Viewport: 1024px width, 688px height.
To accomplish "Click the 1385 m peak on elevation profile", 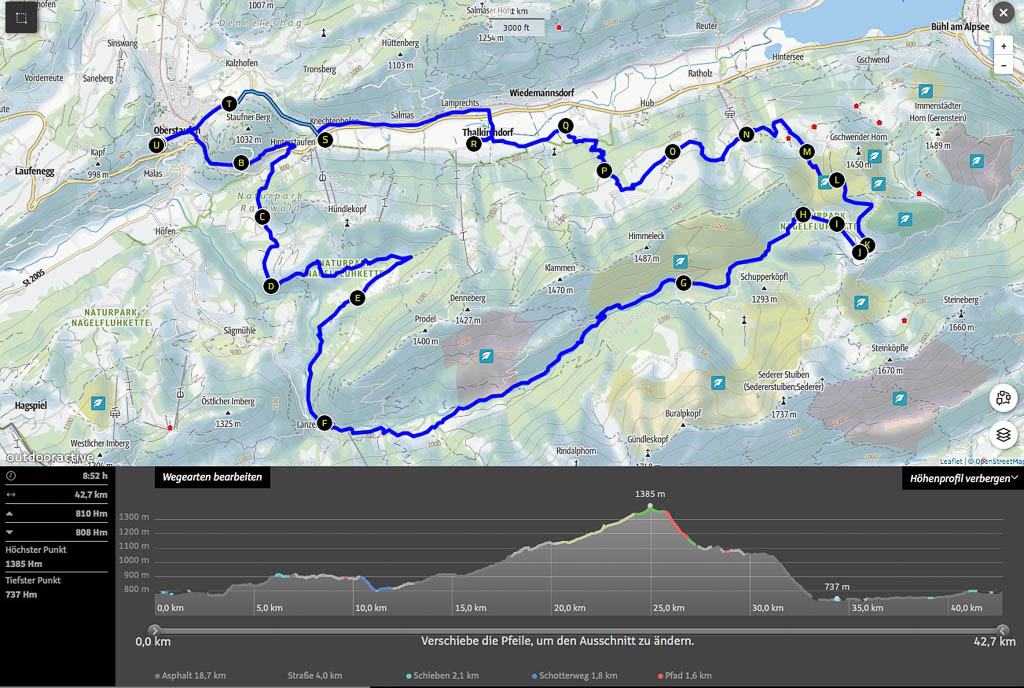I will [650, 507].
